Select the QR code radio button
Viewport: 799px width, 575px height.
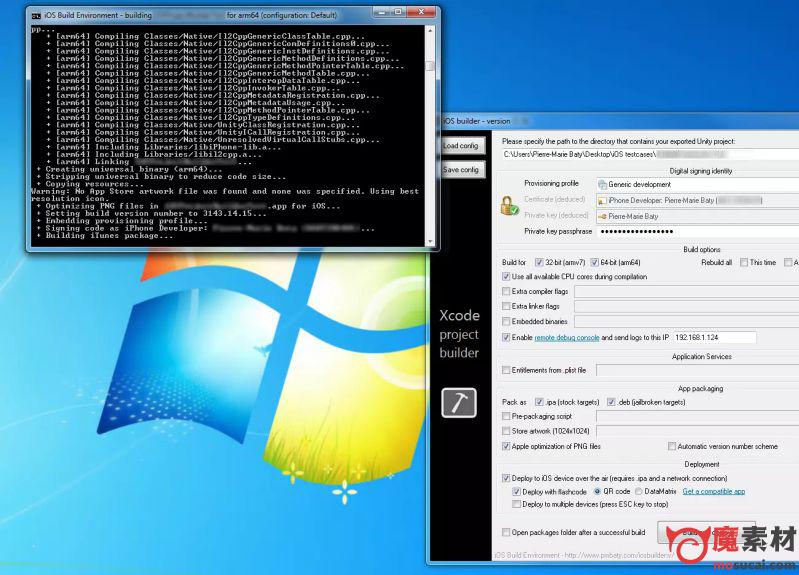[597, 492]
